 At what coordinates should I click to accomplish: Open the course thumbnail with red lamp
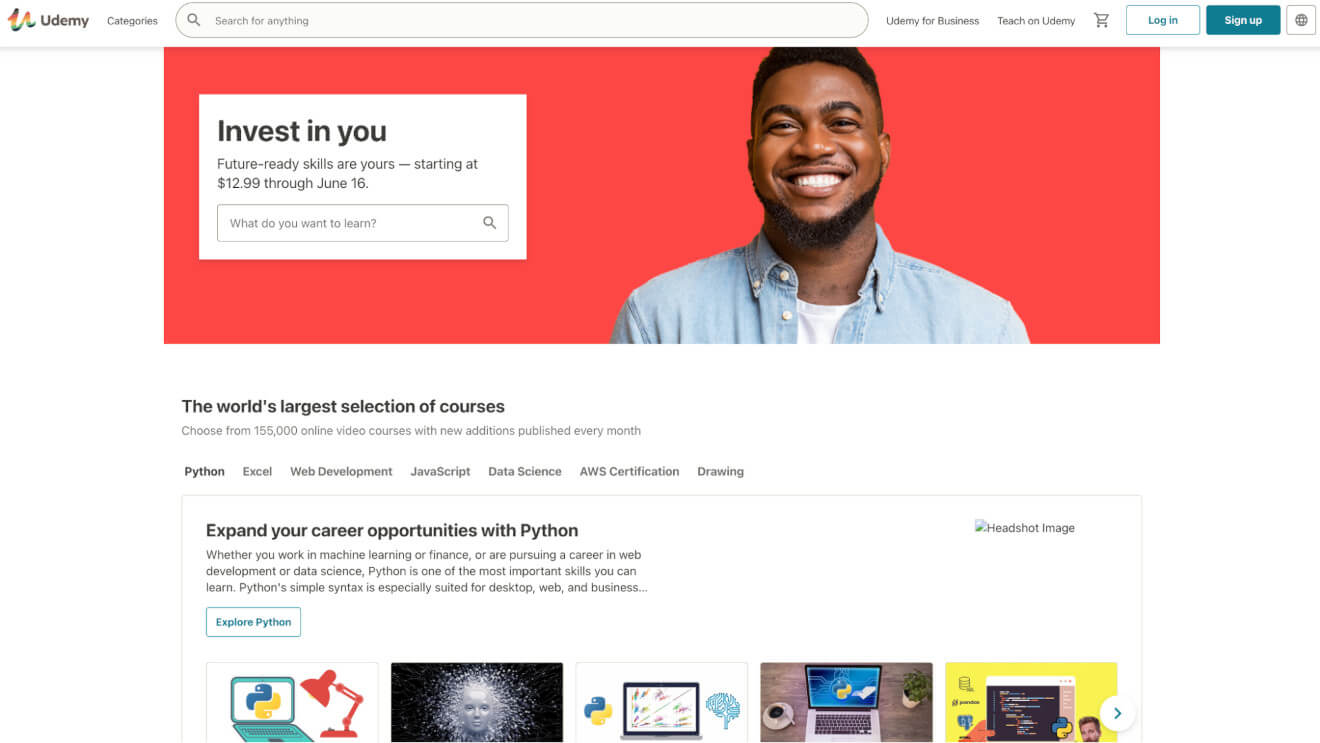click(292, 702)
